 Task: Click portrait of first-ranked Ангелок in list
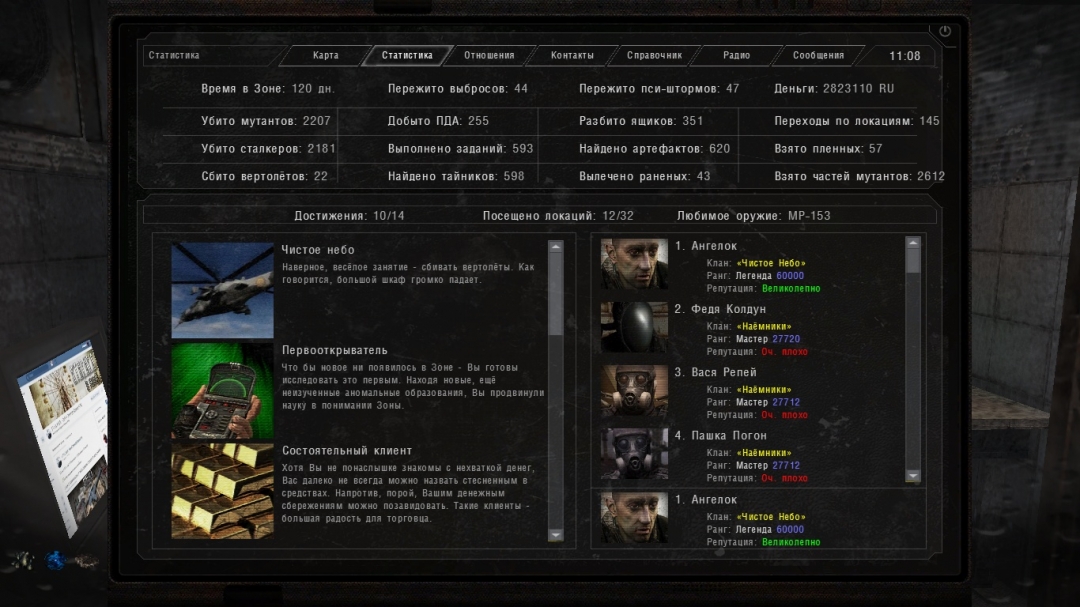pyautogui.click(x=634, y=264)
